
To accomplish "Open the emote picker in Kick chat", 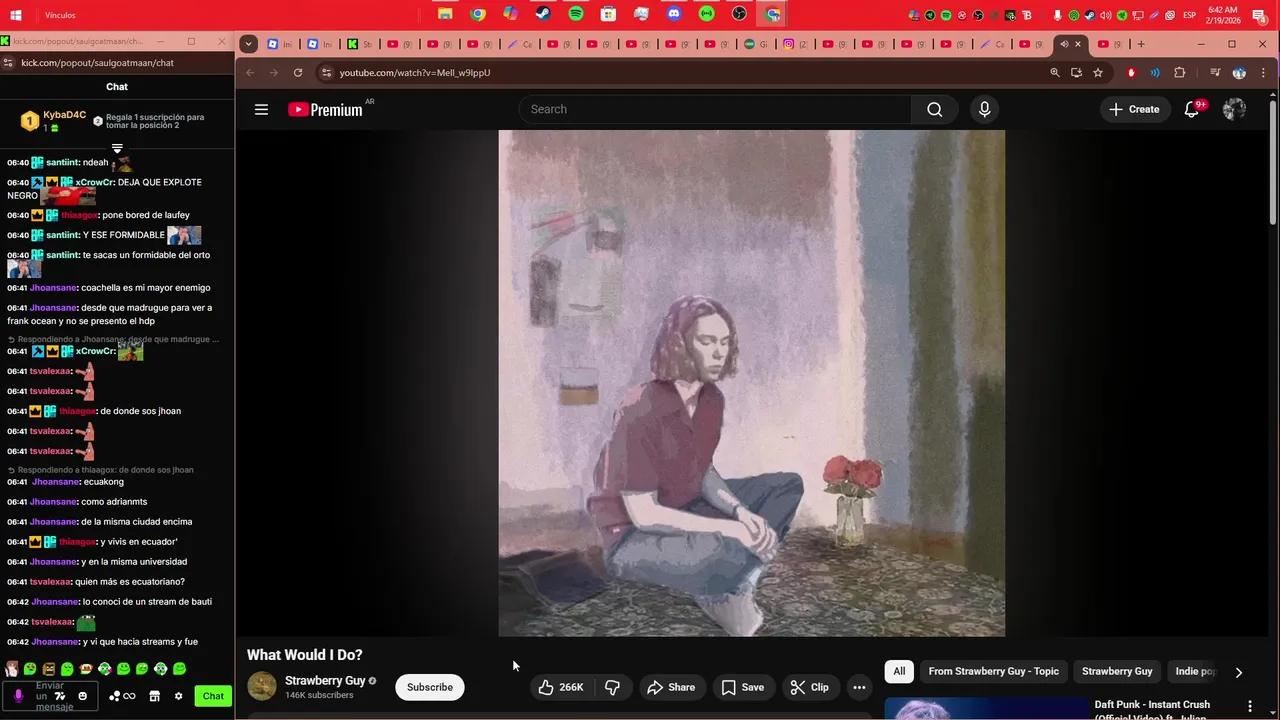I will coord(83,696).
